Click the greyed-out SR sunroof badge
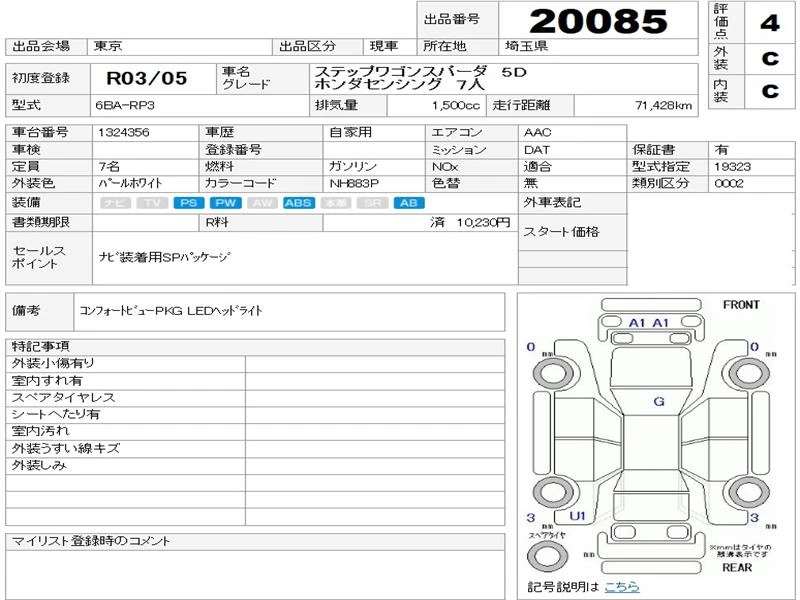This screenshot has height=600, width=800. (372, 203)
